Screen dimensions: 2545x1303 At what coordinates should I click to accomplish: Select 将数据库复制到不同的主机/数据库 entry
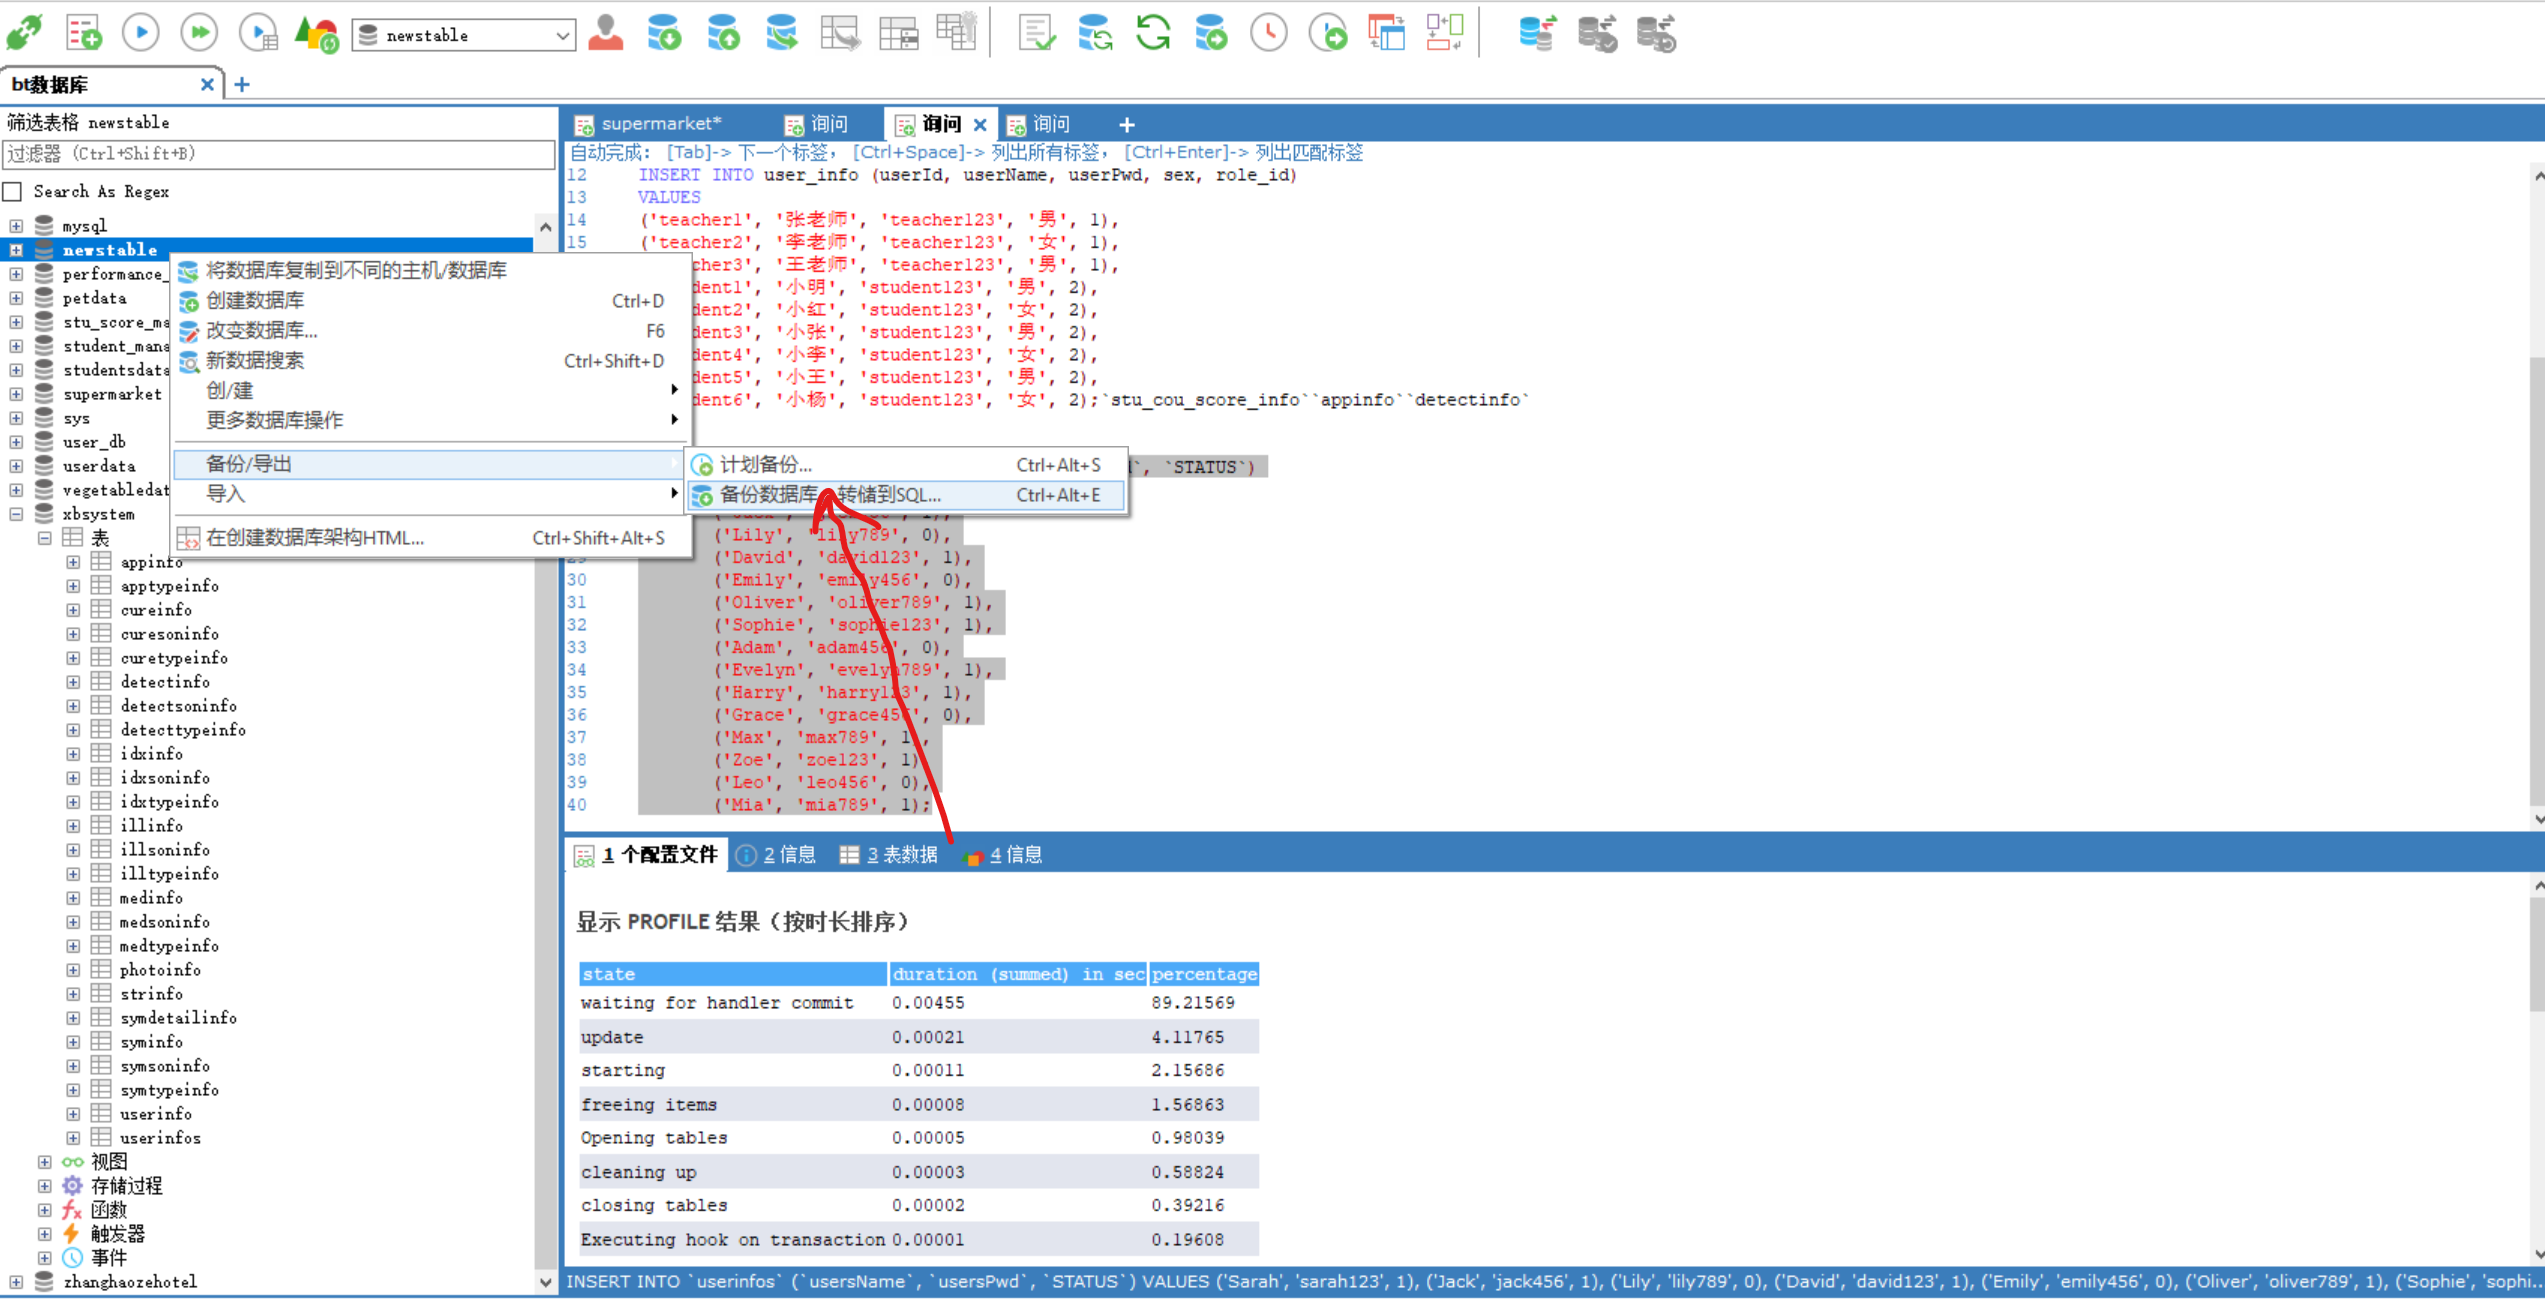(431, 271)
